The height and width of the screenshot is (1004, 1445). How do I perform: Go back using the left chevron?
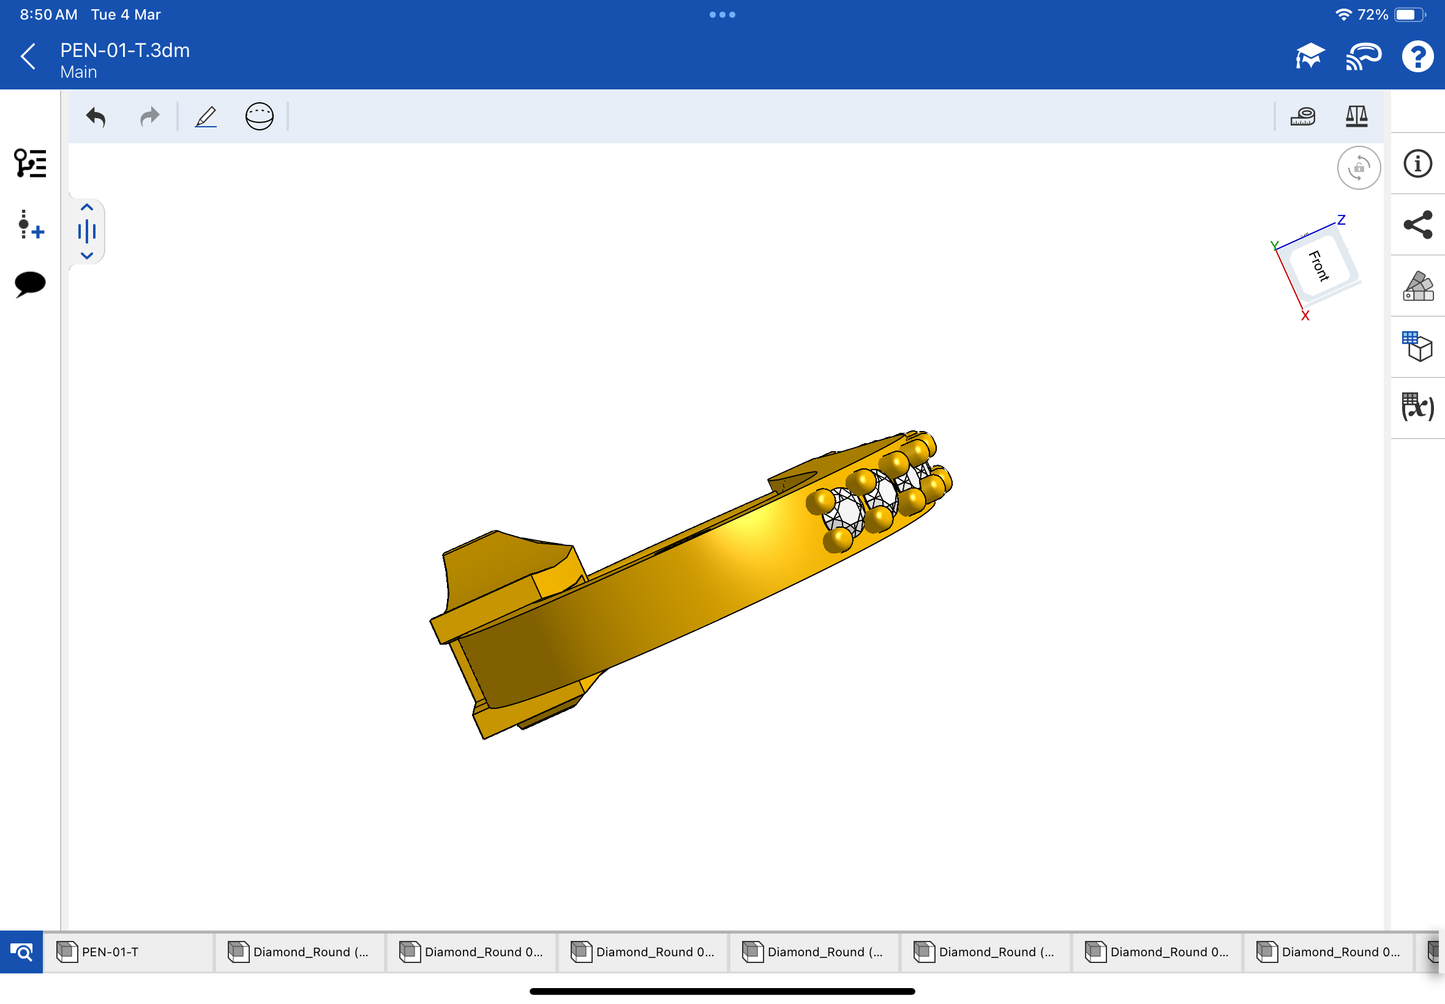pos(28,57)
